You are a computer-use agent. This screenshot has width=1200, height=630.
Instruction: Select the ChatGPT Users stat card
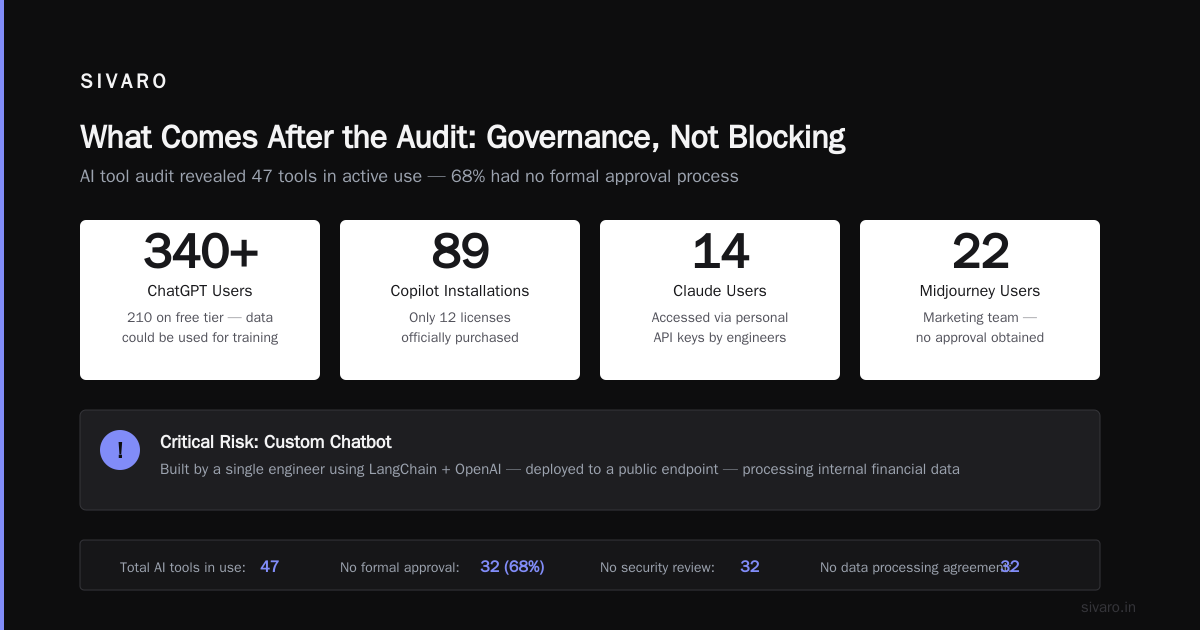[x=200, y=300]
